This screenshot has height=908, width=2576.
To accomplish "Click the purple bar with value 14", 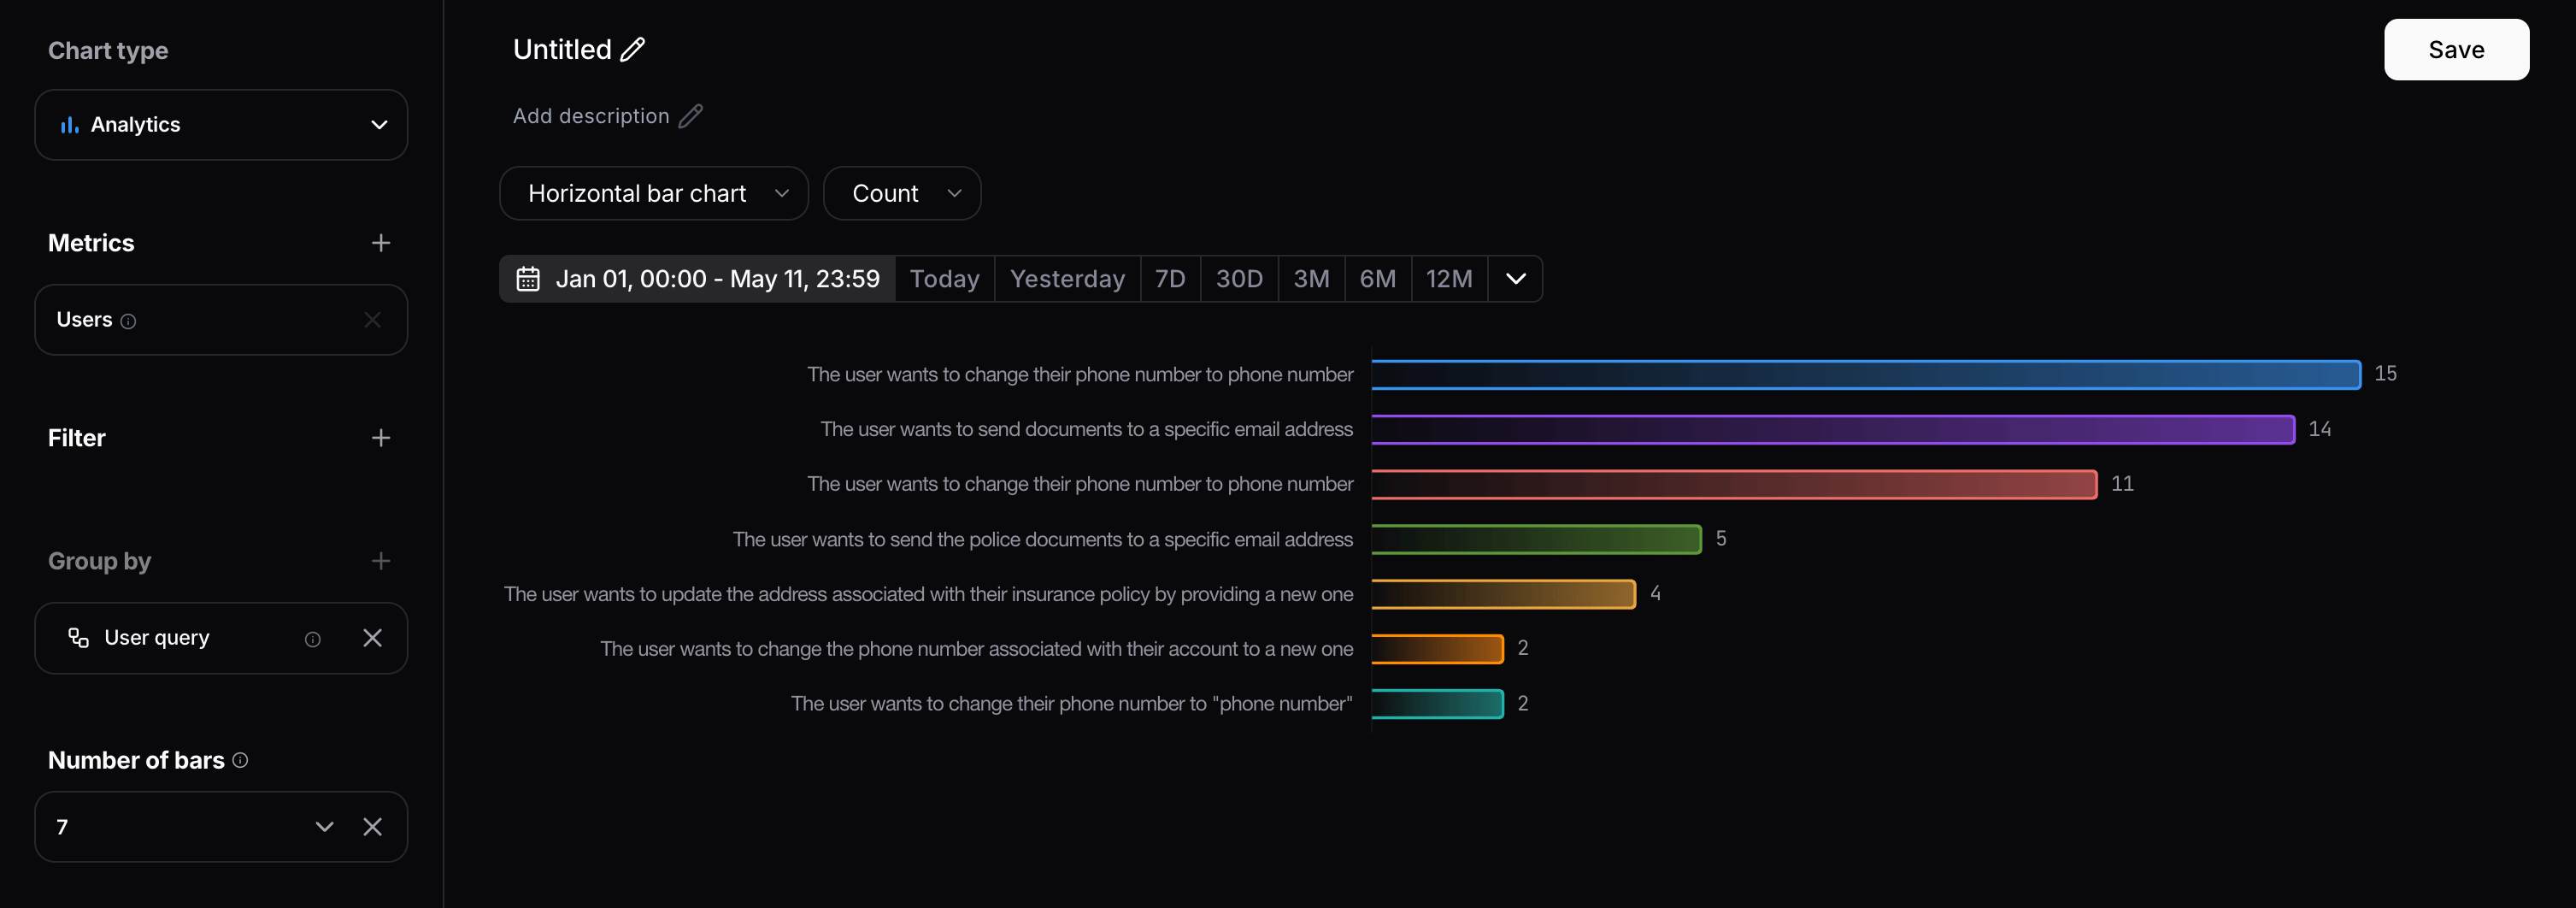I will (x=1833, y=429).
